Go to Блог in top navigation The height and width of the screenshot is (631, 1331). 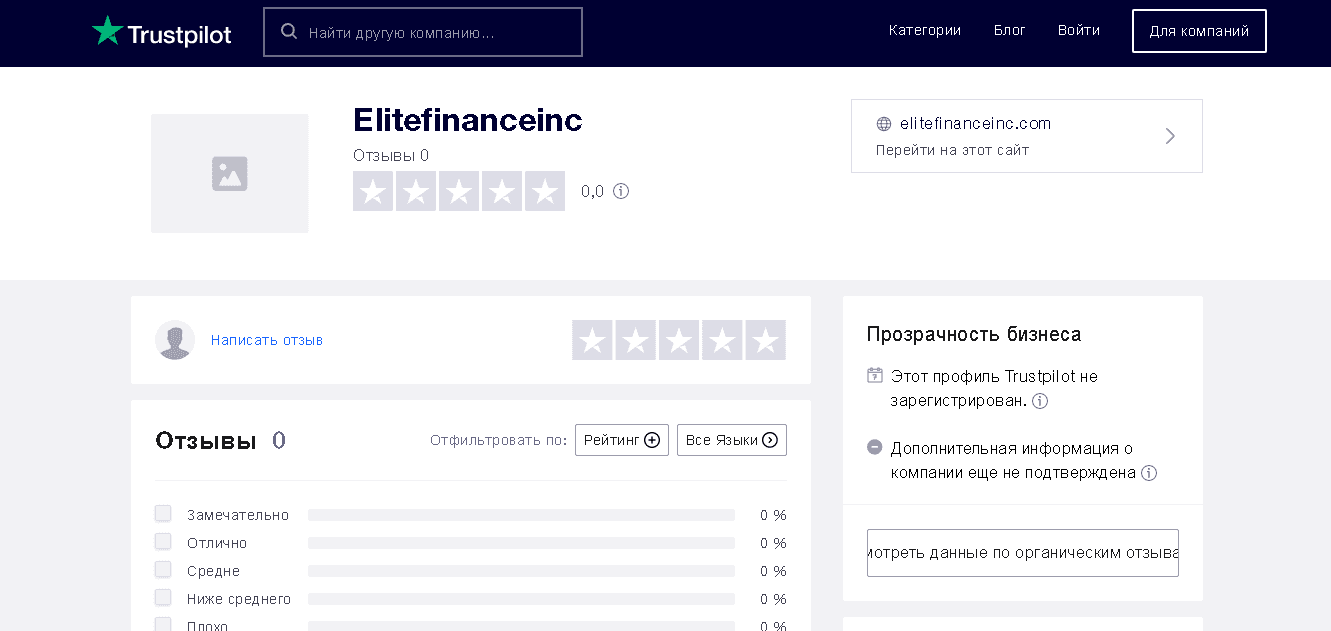click(1009, 31)
